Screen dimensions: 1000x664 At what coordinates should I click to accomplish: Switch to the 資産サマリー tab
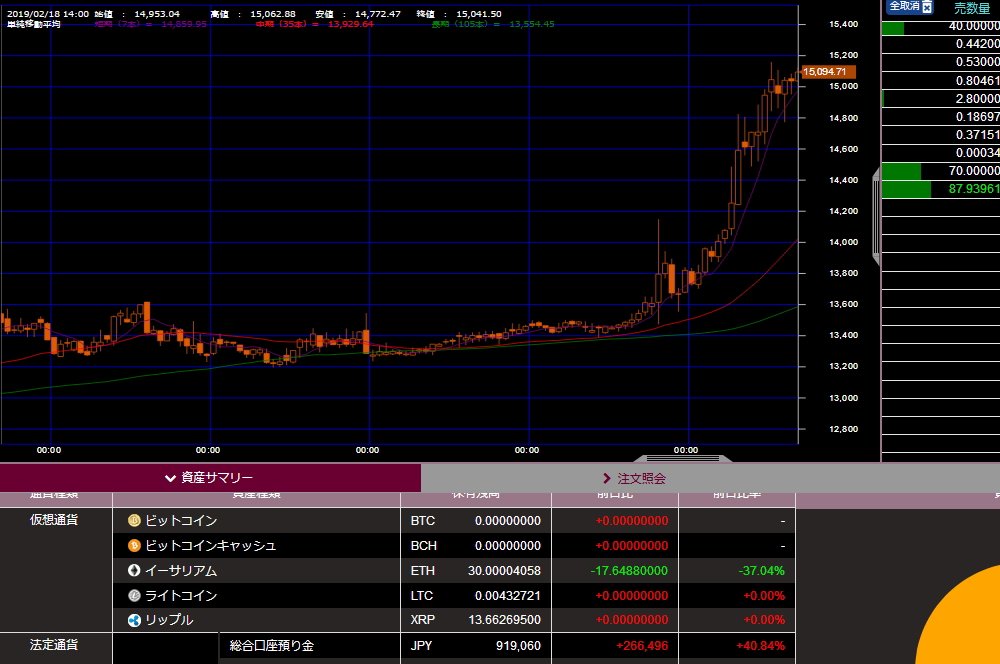(x=210, y=478)
